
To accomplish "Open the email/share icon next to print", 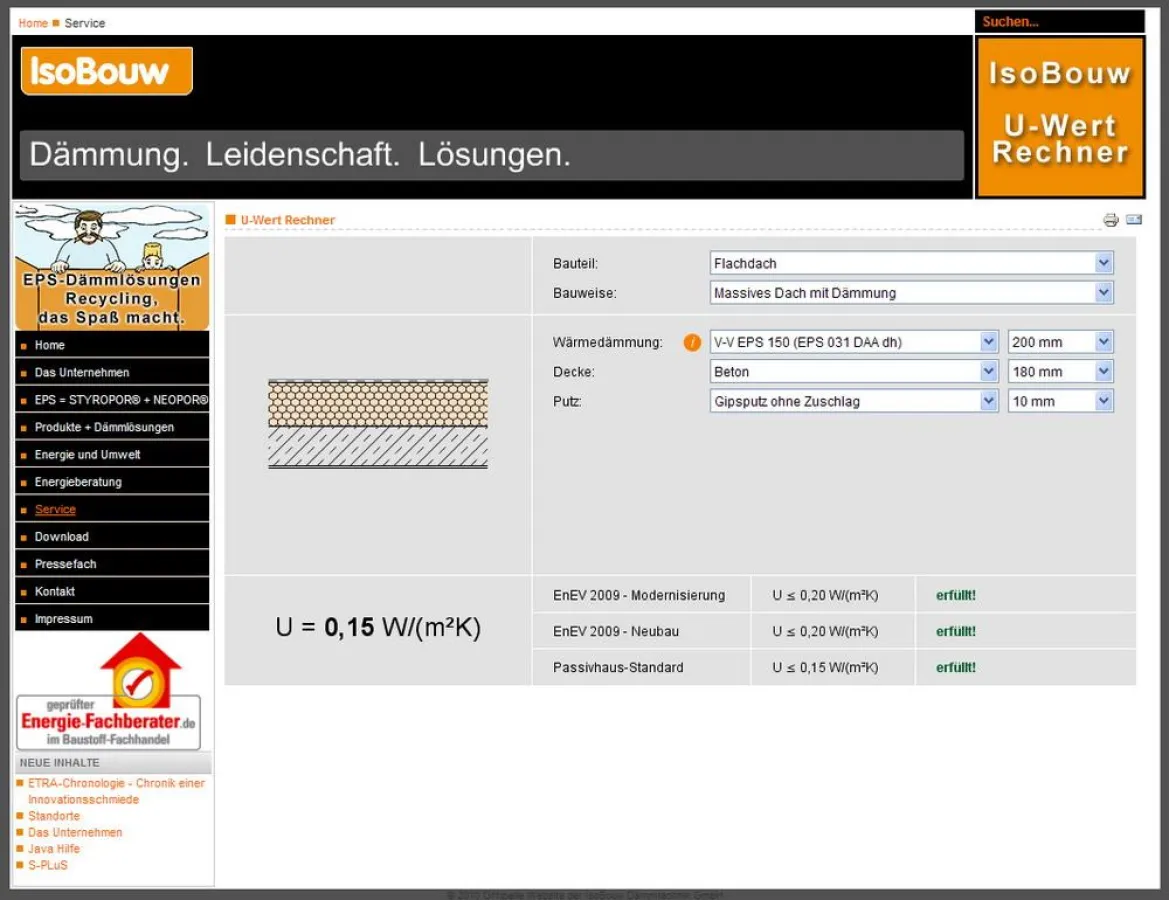I will tap(1132, 219).
